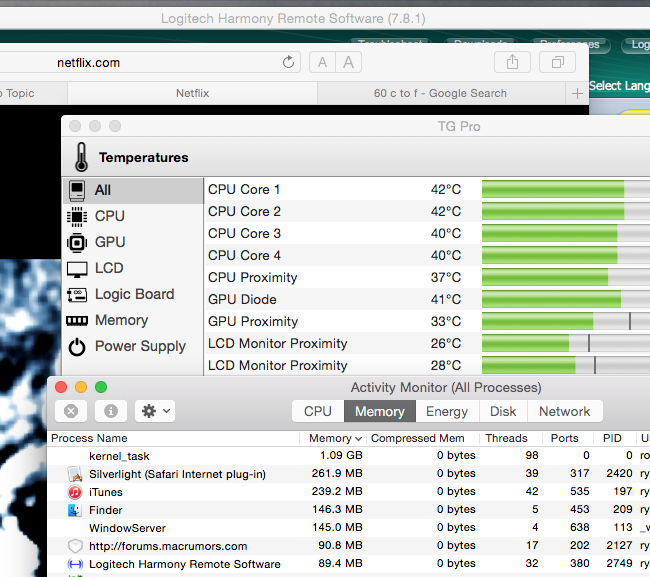Screen dimensions: 650x577
Task: Reload the netflix.com page in Safari
Action: coord(288,62)
